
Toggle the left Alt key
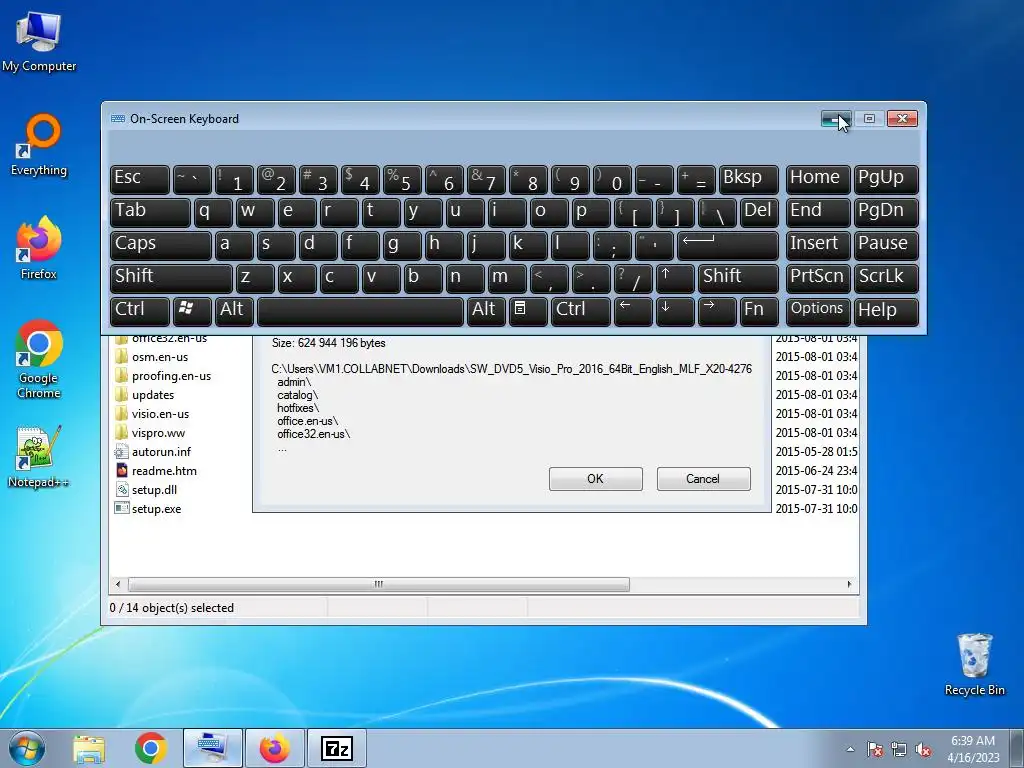tap(234, 311)
